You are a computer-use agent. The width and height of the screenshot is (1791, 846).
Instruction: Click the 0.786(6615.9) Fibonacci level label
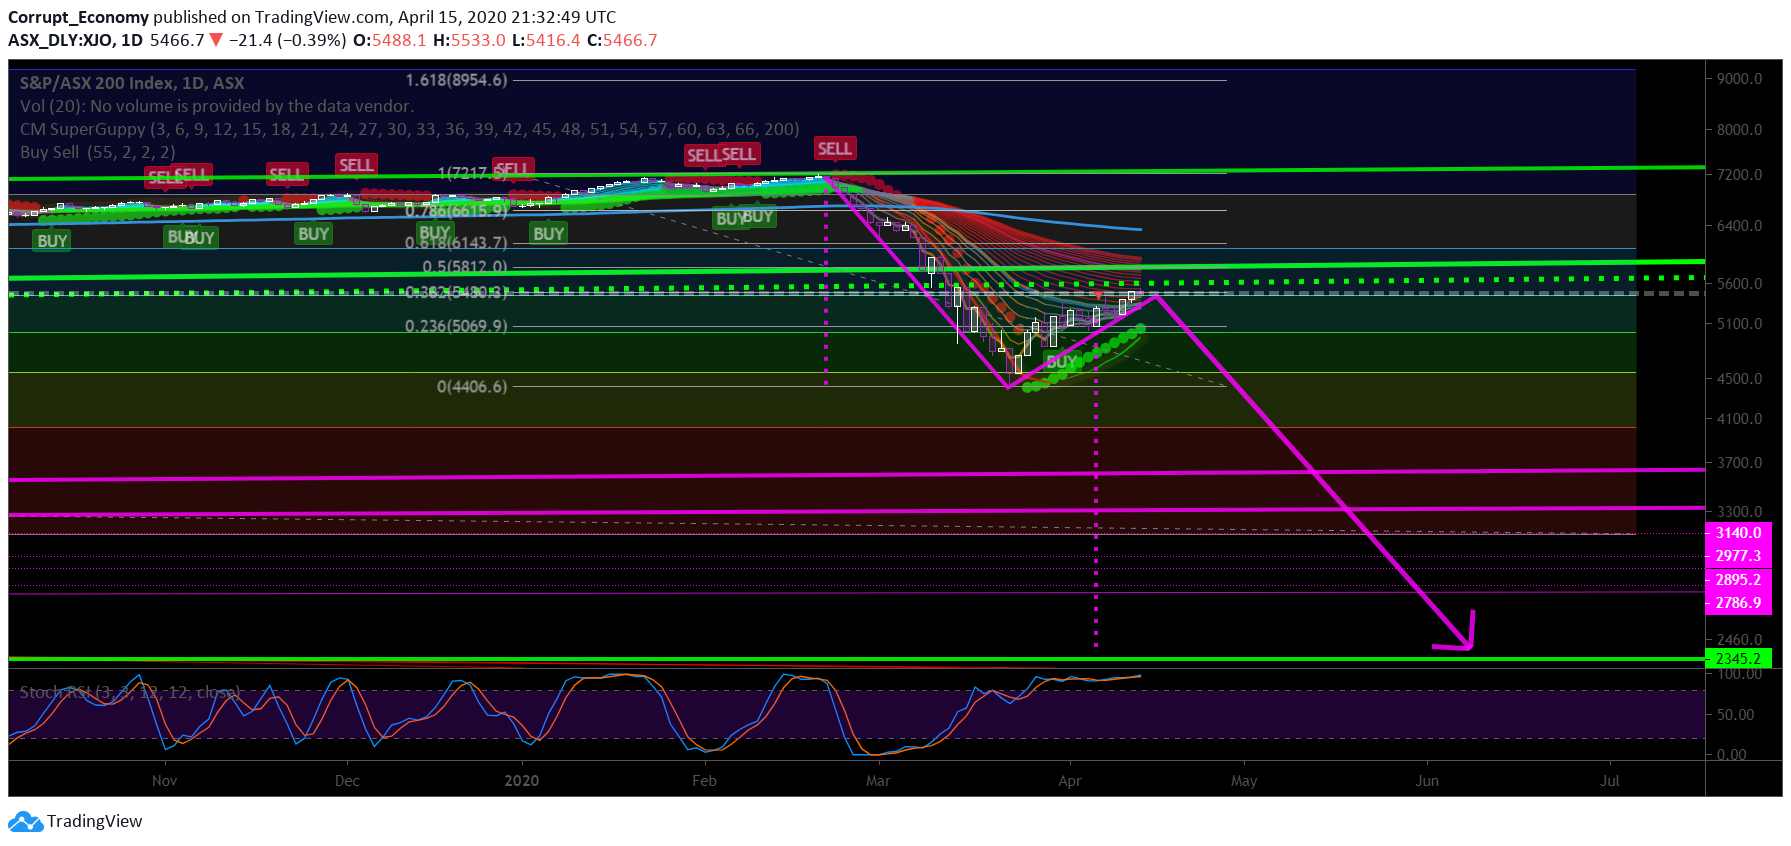[x=456, y=211]
